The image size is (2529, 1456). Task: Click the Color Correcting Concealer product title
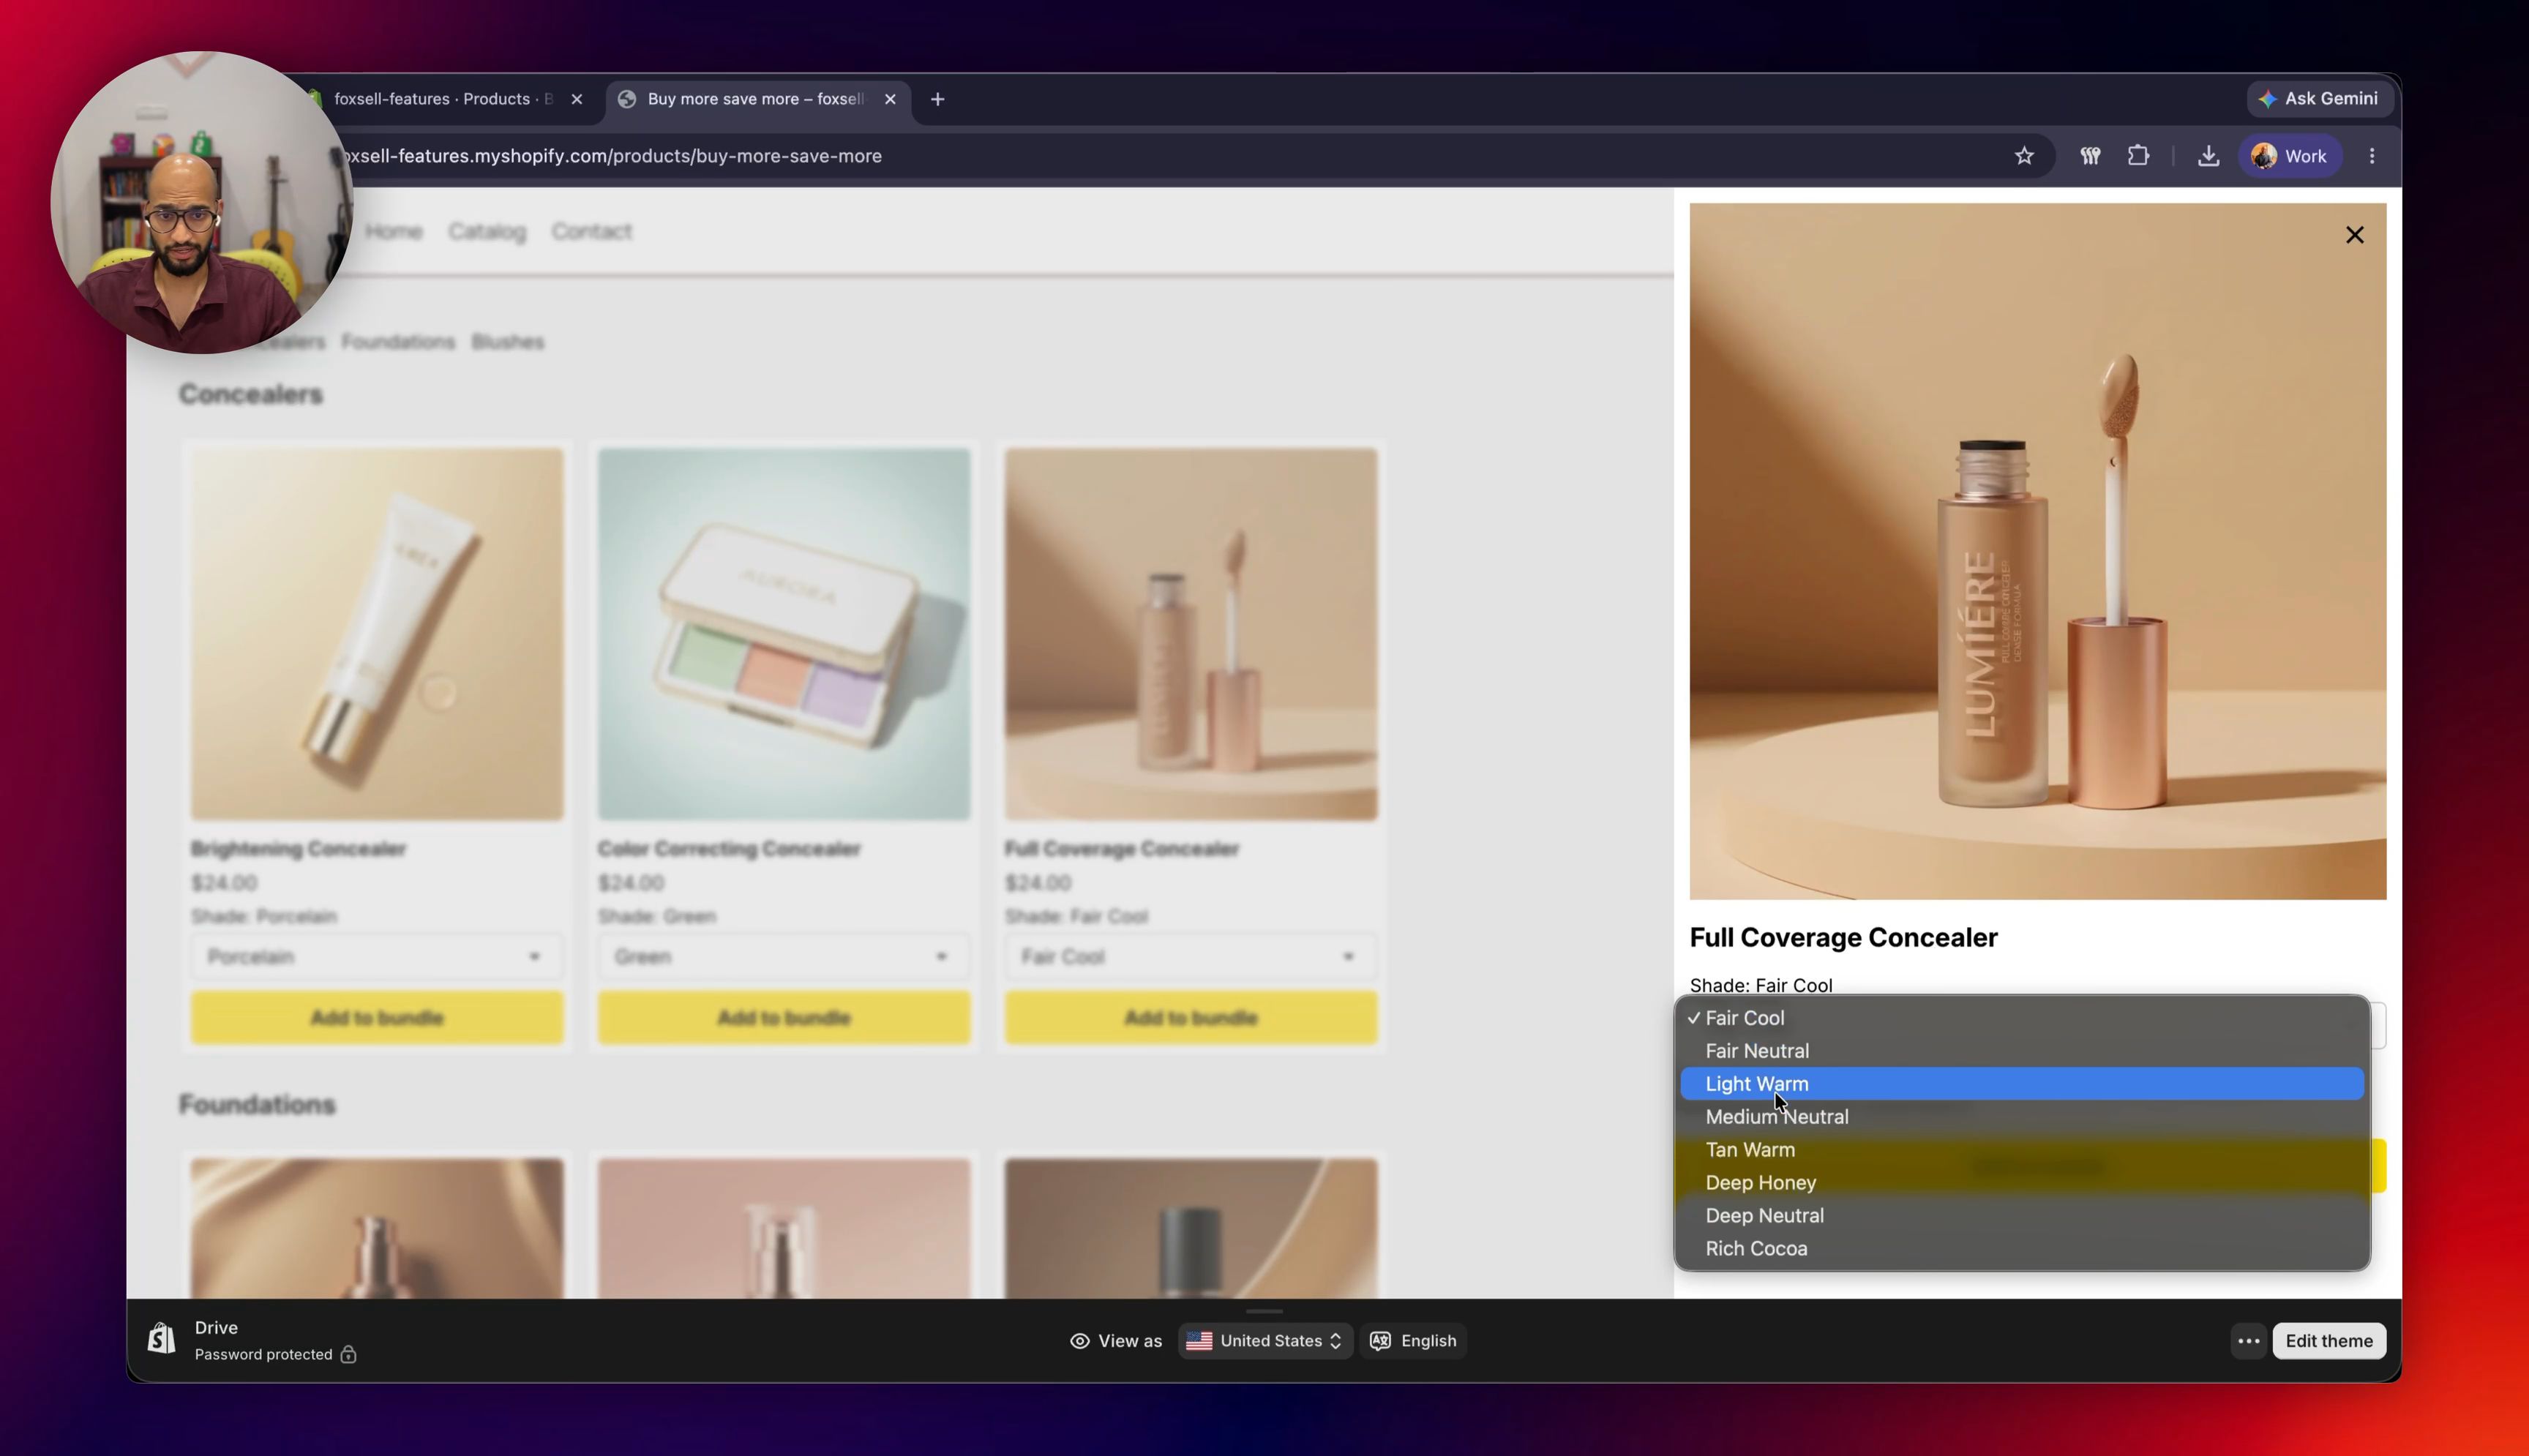[x=729, y=849]
